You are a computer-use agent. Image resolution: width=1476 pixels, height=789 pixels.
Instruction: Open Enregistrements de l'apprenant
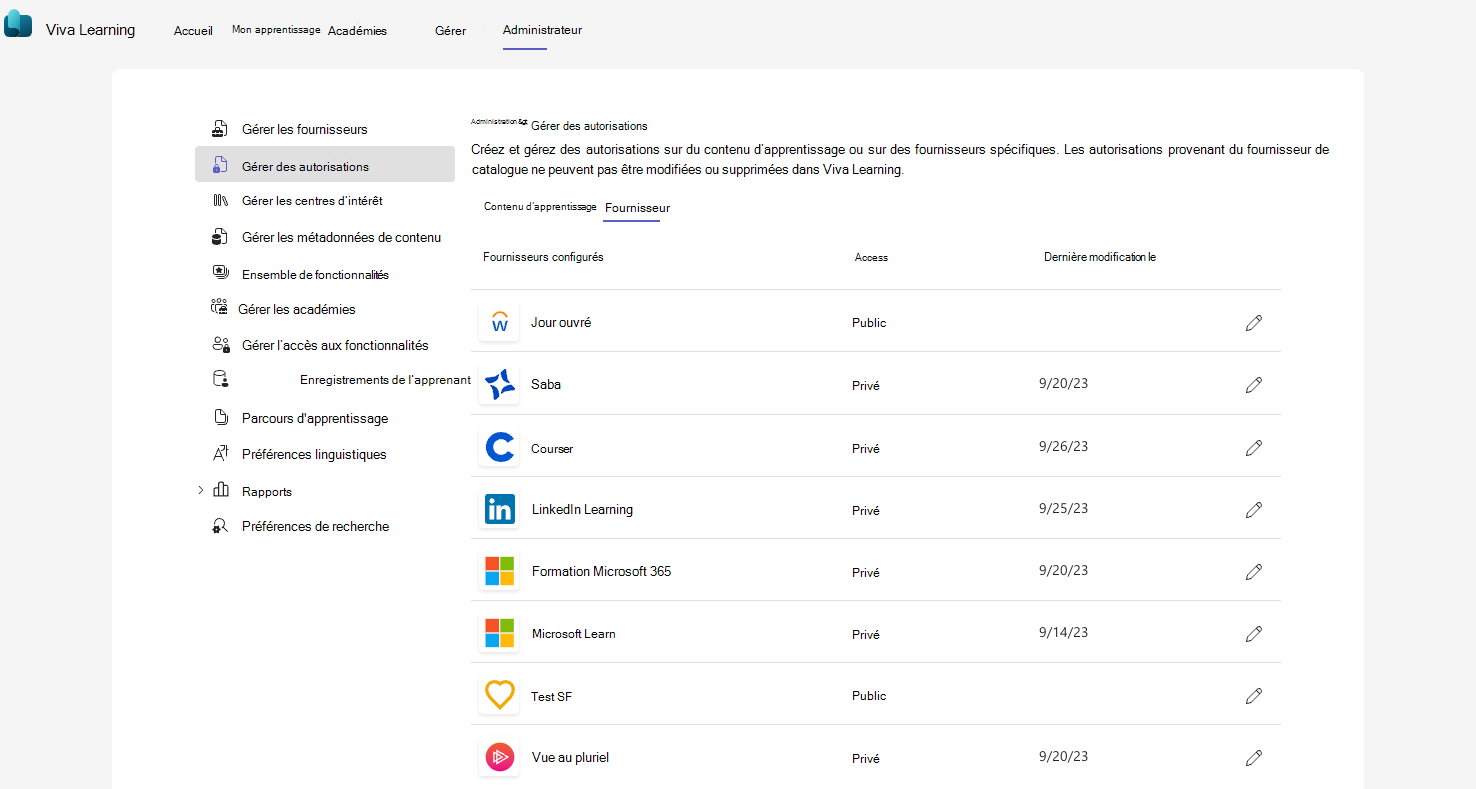pos(385,380)
